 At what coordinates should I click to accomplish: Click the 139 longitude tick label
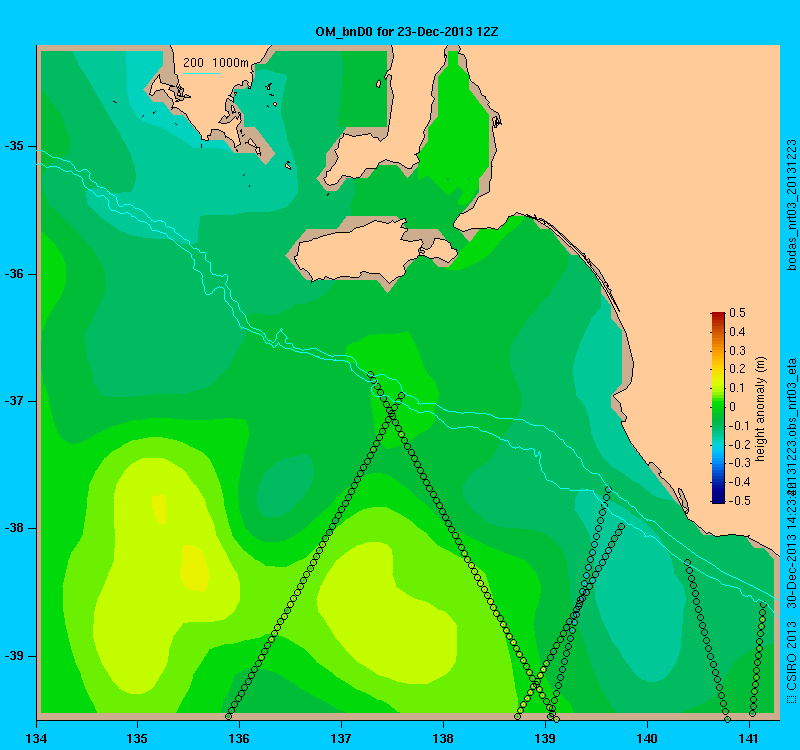[545, 738]
